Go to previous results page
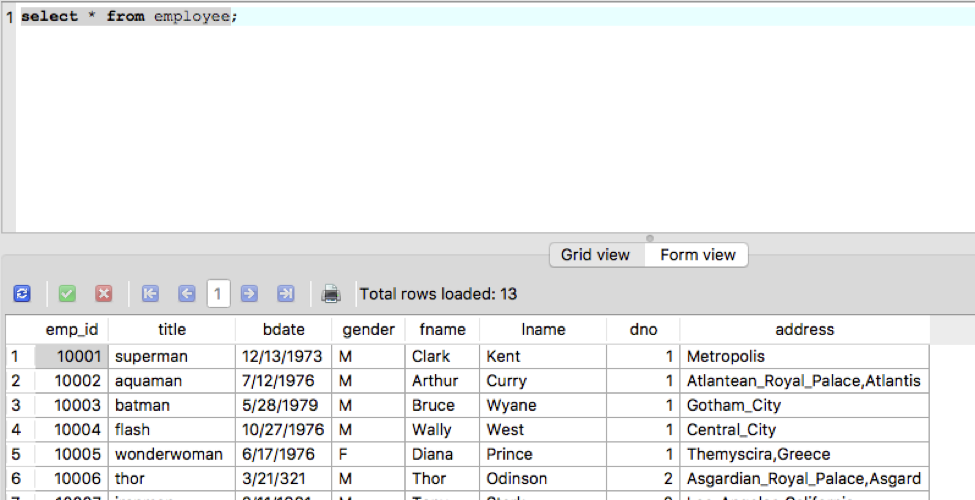Screen dimensions: 975x500 187,294
